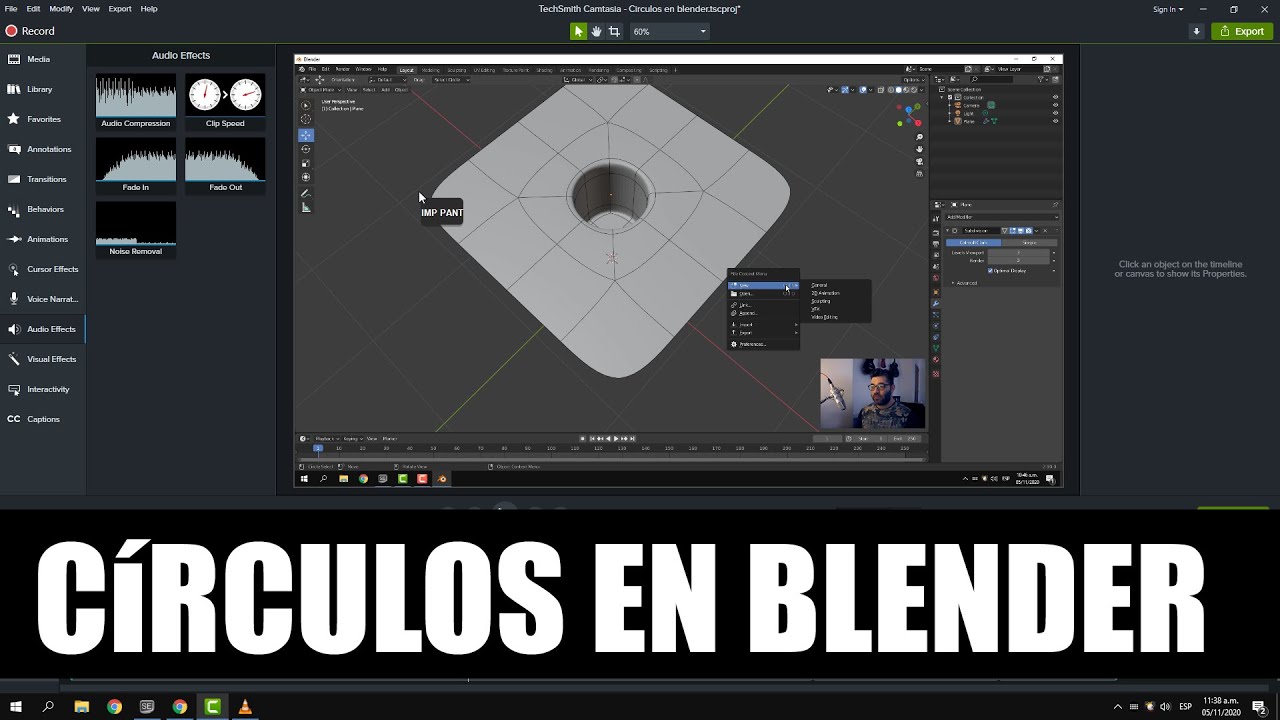The height and width of the screenshot is (720, 1280).
Task: Select the Audio Compression effect thumbnail
Action: click(136, 100)
